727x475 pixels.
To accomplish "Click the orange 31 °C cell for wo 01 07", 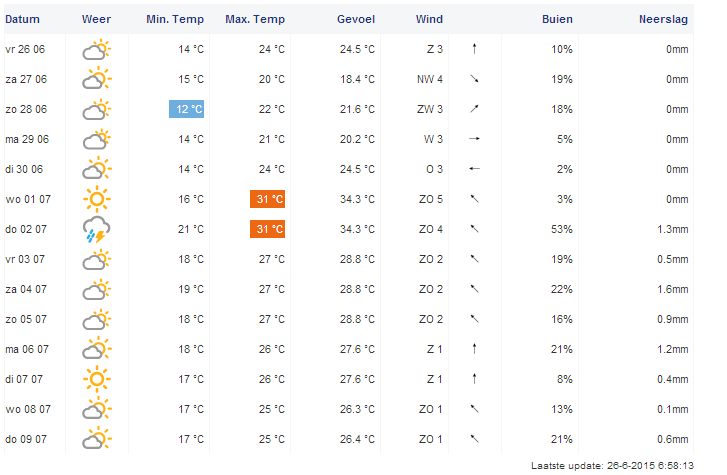I will click(x=267, y=199).
